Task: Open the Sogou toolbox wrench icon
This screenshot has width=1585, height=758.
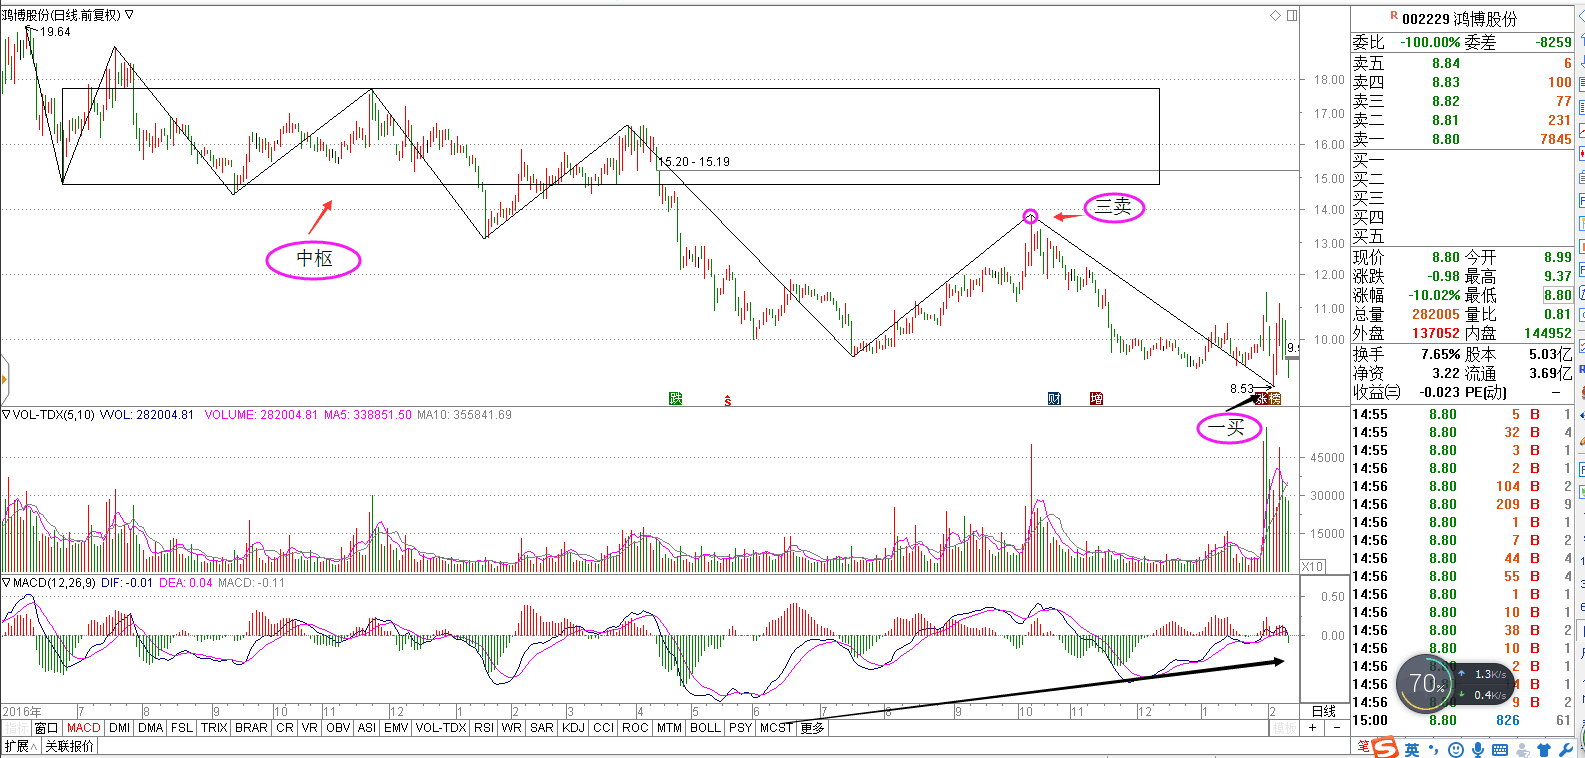Action: click(x=1567, y=749)
